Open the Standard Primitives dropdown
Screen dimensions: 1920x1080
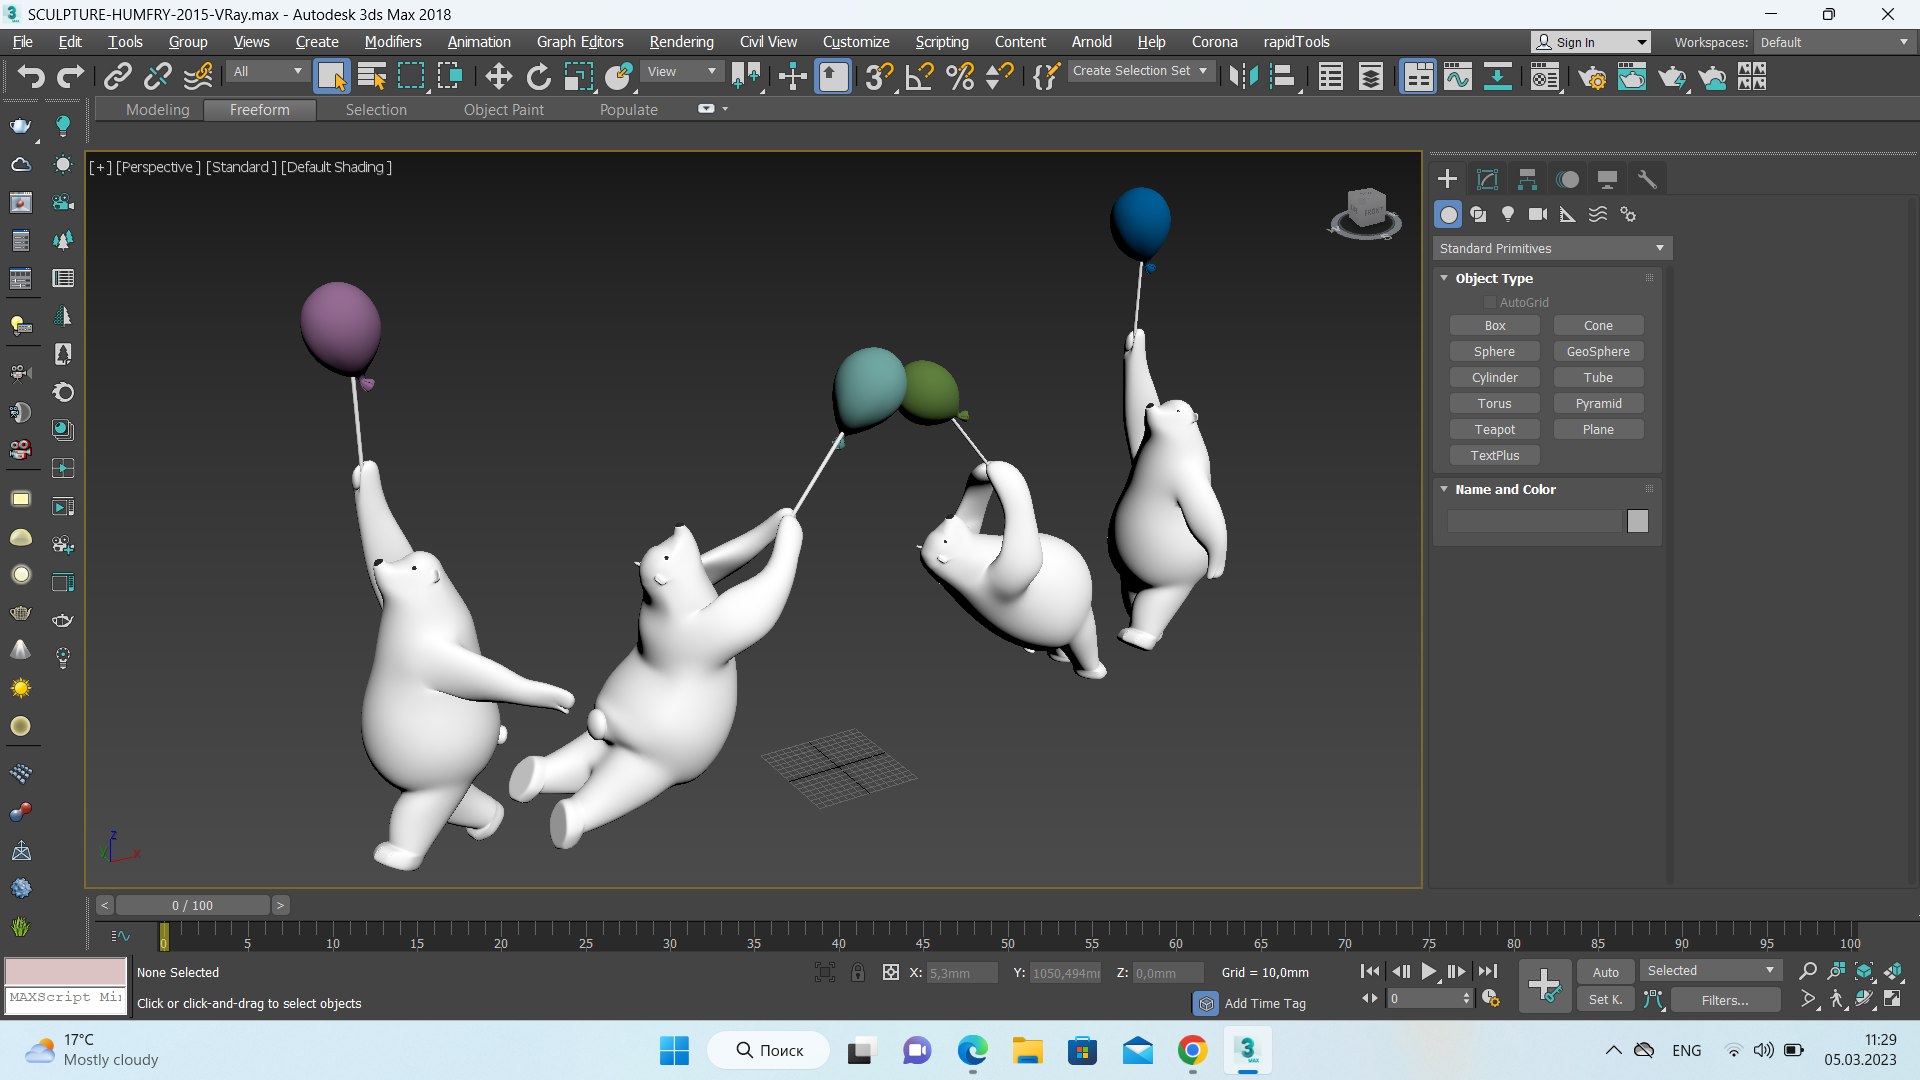point(1552,248)
